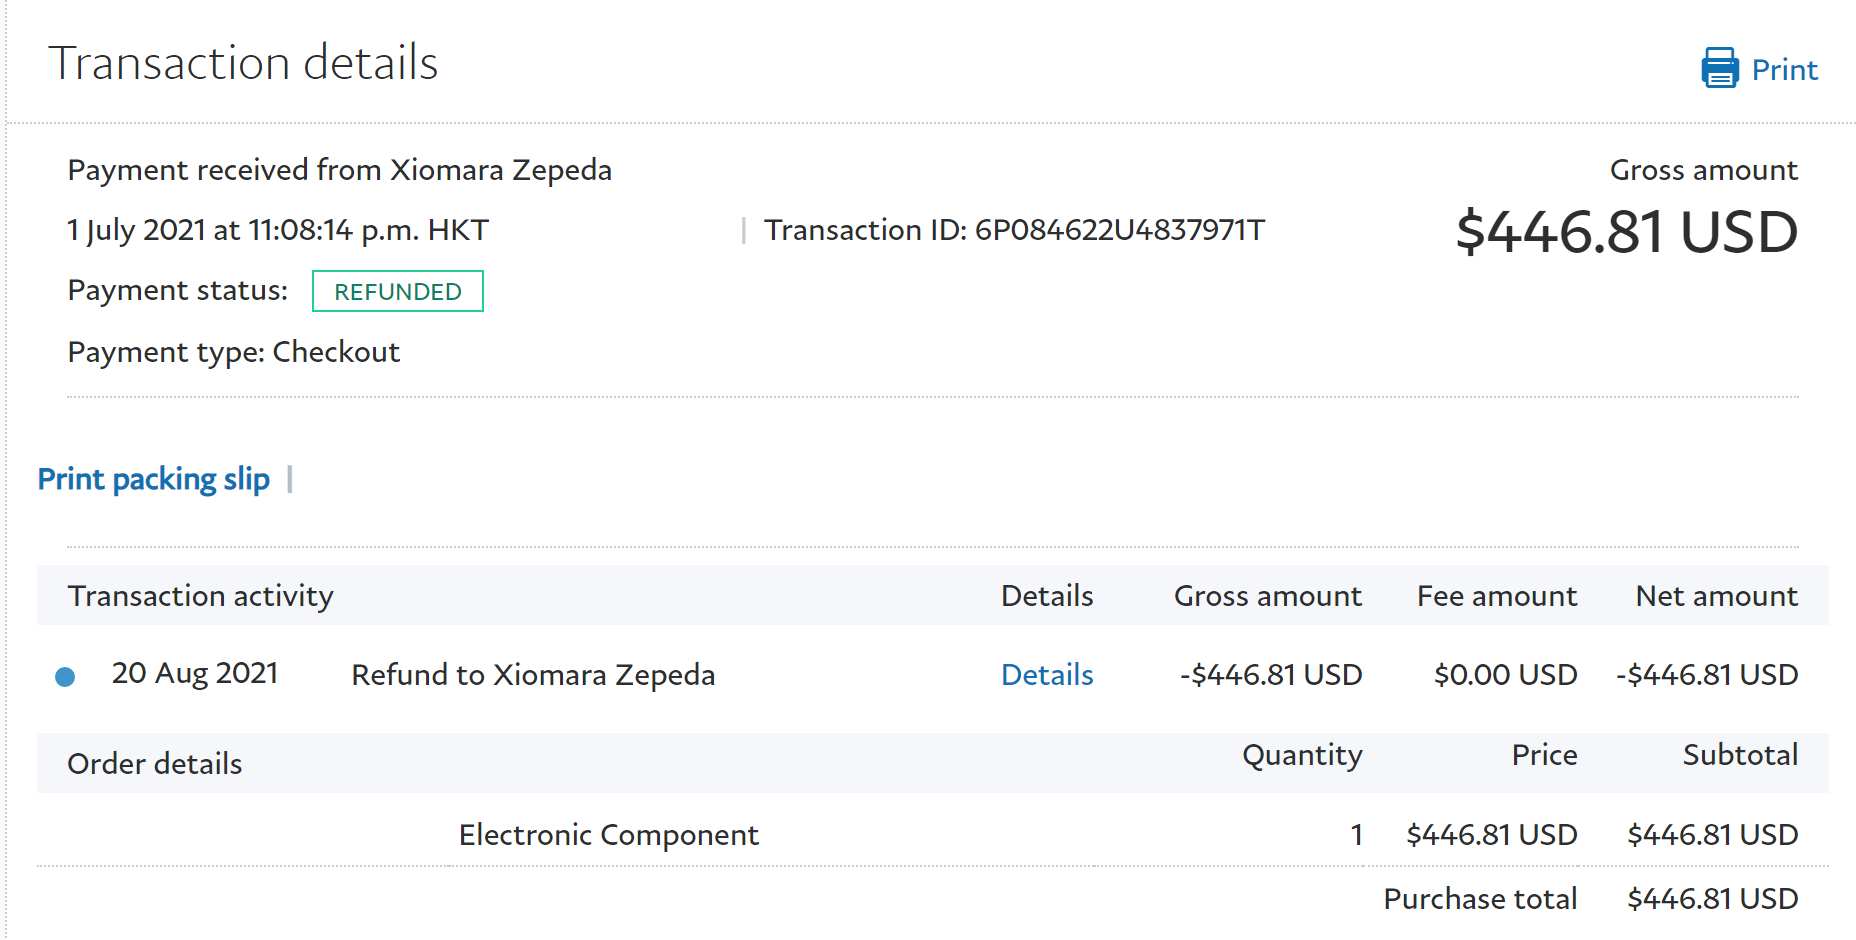Click the Fee amount column header

point(1496,596)
